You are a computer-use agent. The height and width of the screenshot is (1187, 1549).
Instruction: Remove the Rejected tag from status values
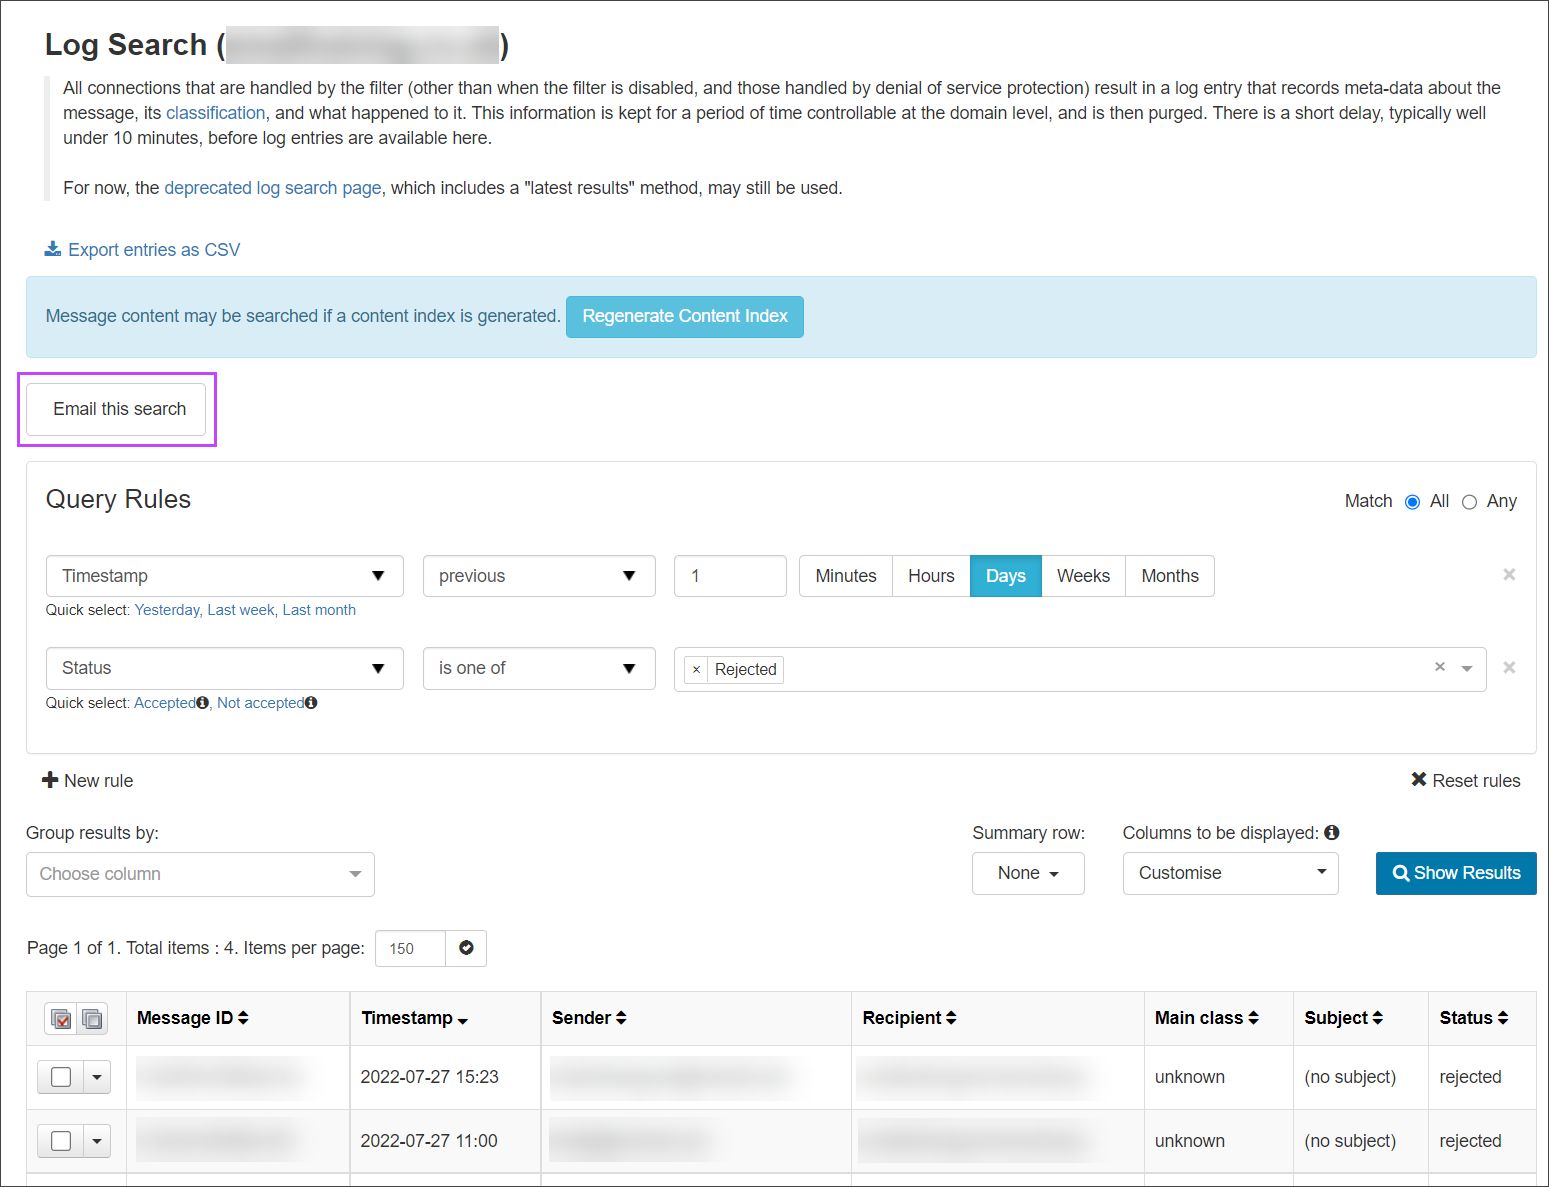point(697,670)
